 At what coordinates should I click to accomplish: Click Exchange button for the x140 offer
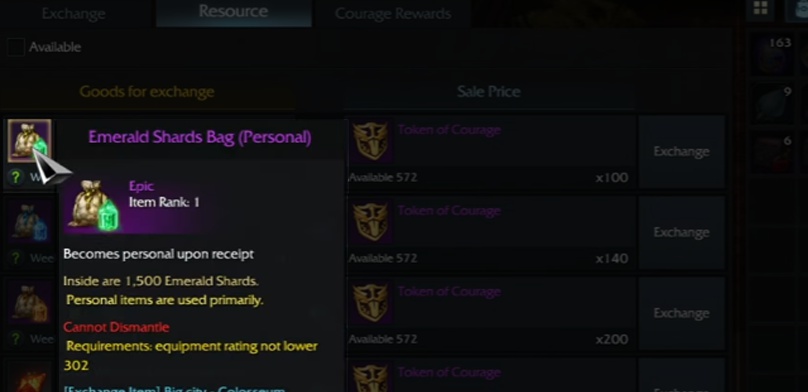point(681,232)
